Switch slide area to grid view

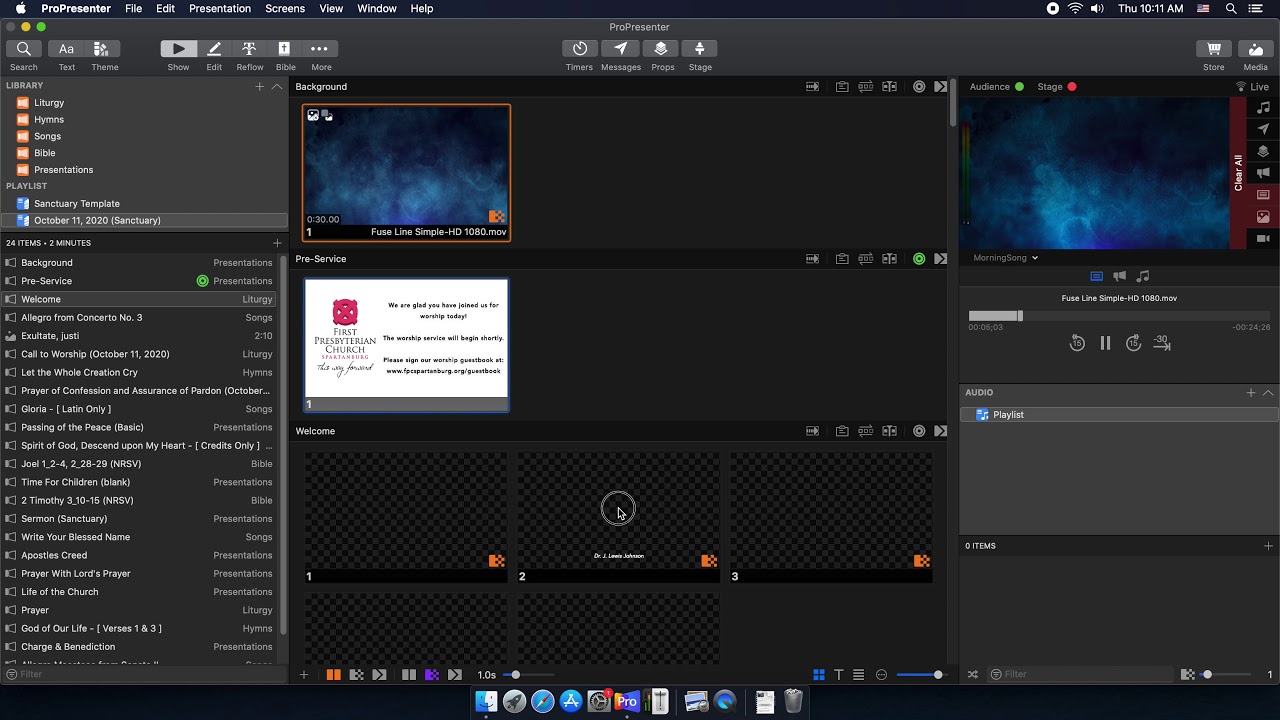[x=819, y=675]
